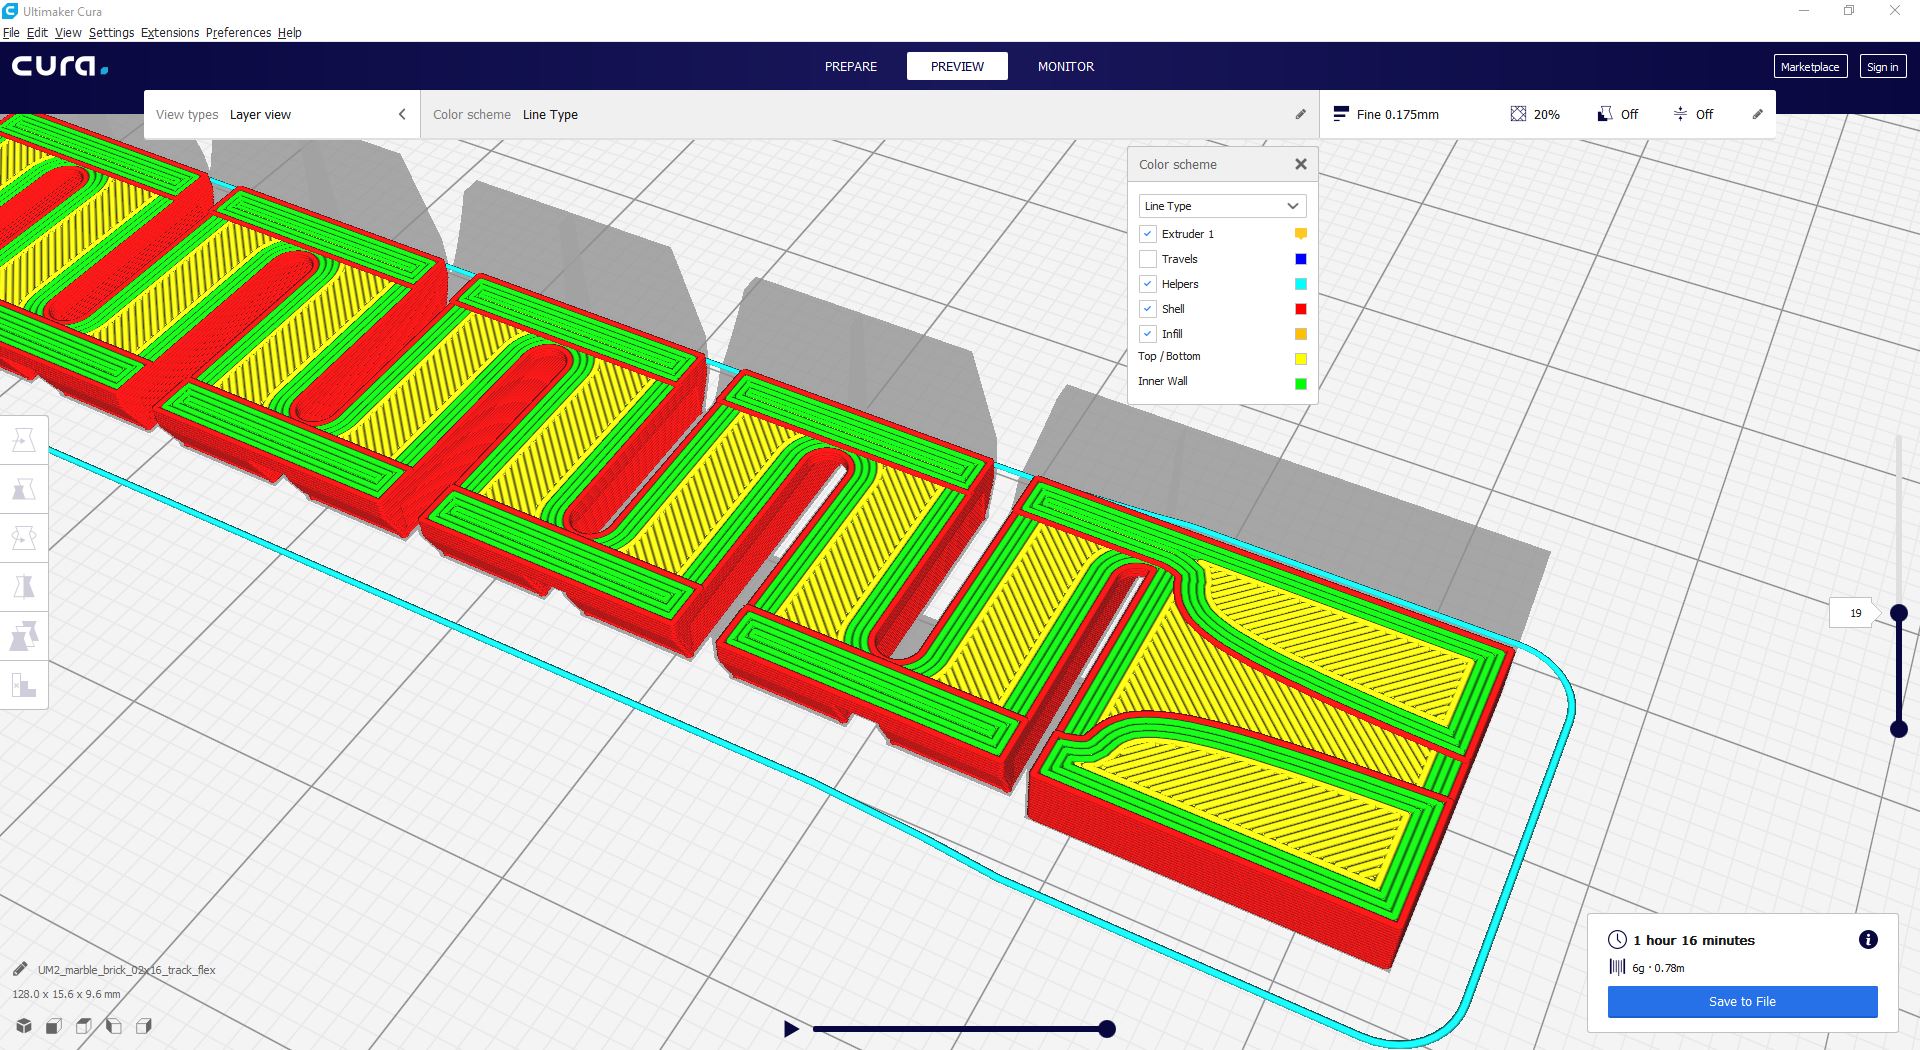The width and height of the screenshot is (1920, 1050).
Task: Enable the Travels checkbox
Action: (x=1148, y=258)
